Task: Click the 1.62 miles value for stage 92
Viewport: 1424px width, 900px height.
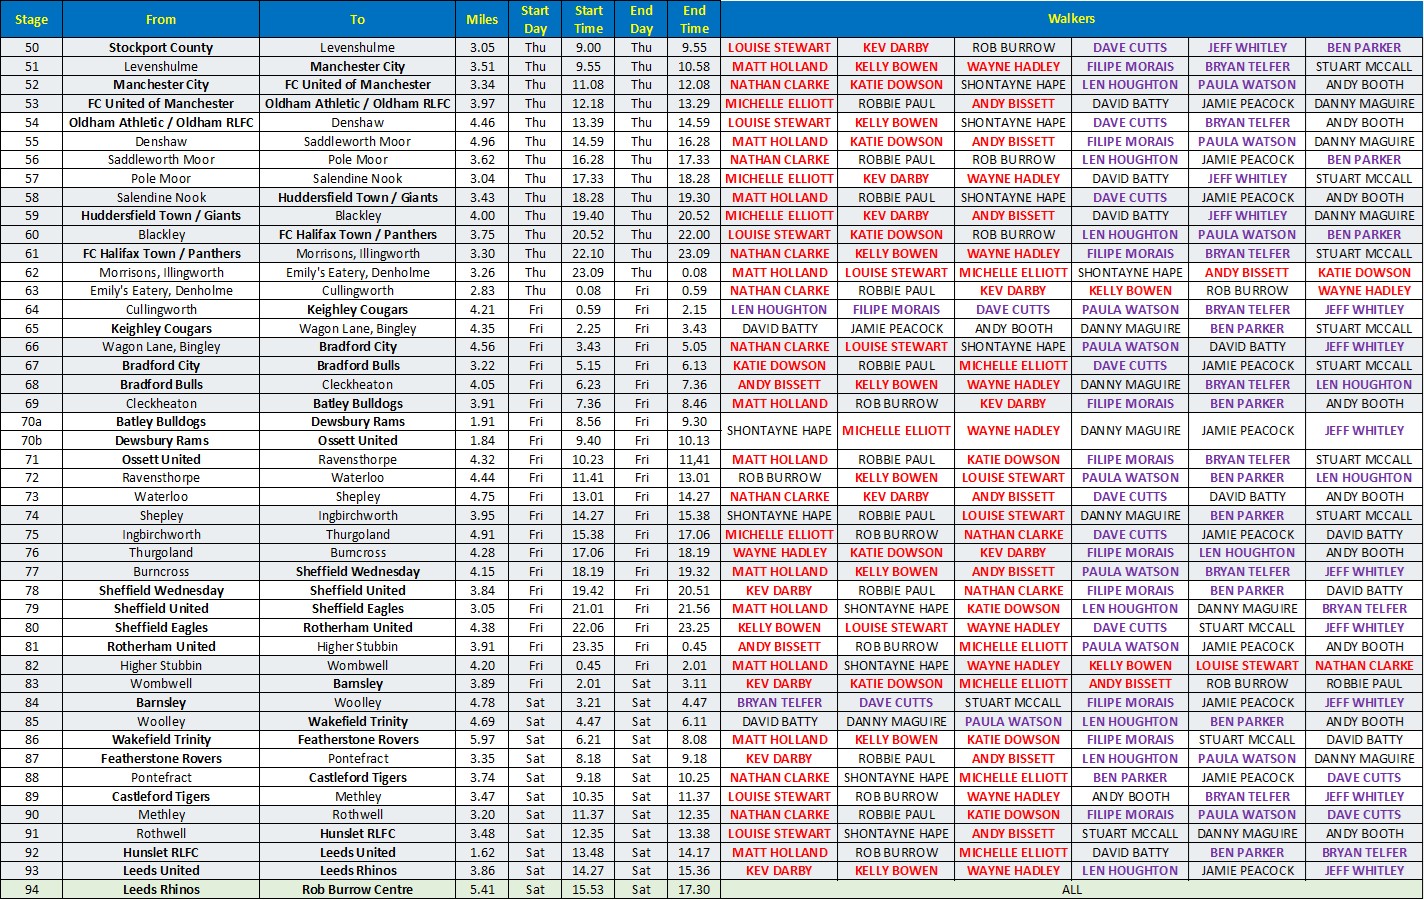Action: [x=482, y=852]
